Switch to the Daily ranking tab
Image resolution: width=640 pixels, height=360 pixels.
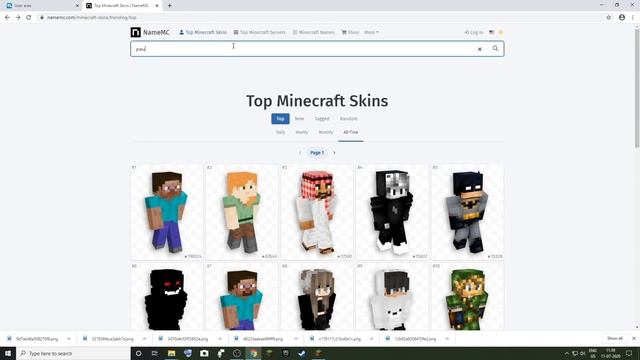[x=280, y=132]
